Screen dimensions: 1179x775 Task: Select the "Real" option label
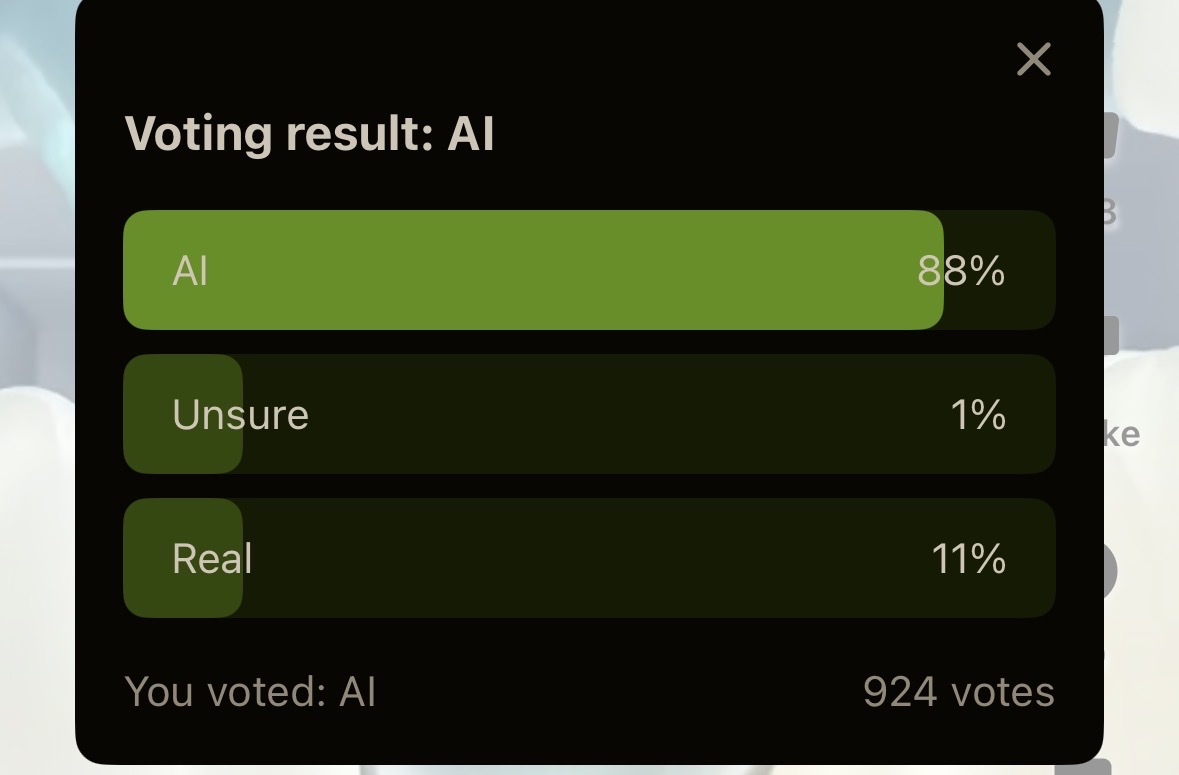point(212,558)
